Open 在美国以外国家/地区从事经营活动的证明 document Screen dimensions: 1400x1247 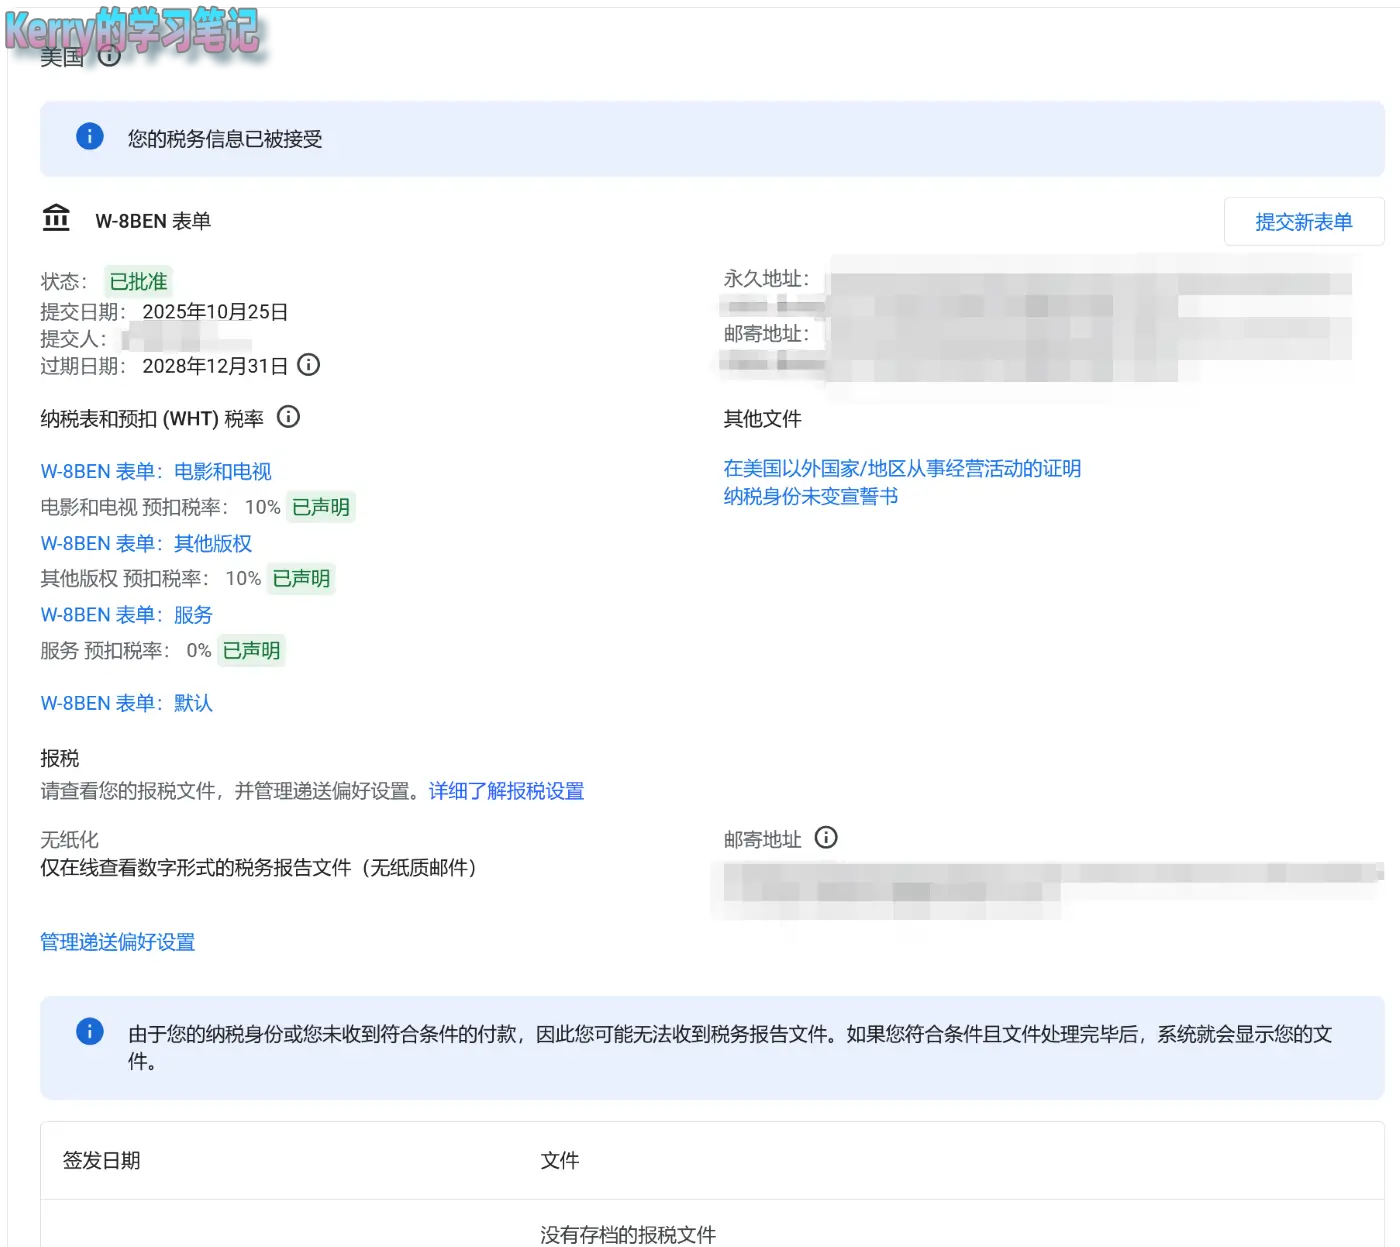point(900,468)
